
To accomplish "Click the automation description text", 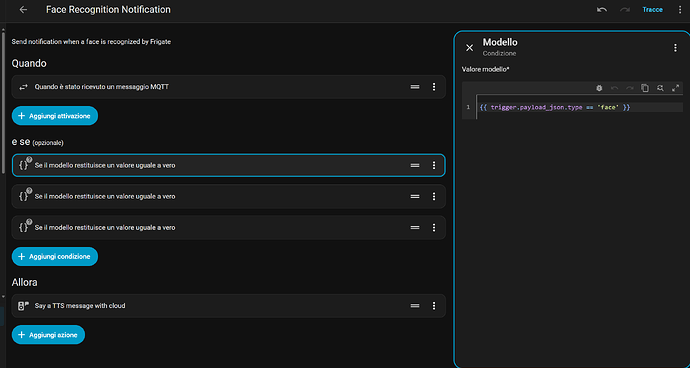I will [91, 42].
